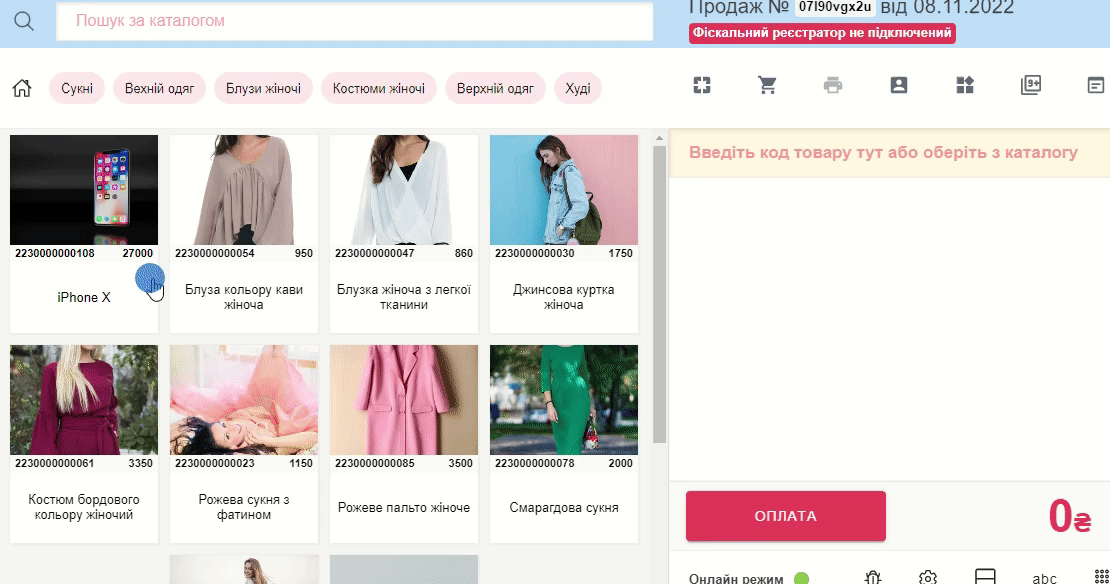This screenshot has height=584, width=1110.
Task: Click barcode 2230000000085
Action: click(x=374, y=464)
